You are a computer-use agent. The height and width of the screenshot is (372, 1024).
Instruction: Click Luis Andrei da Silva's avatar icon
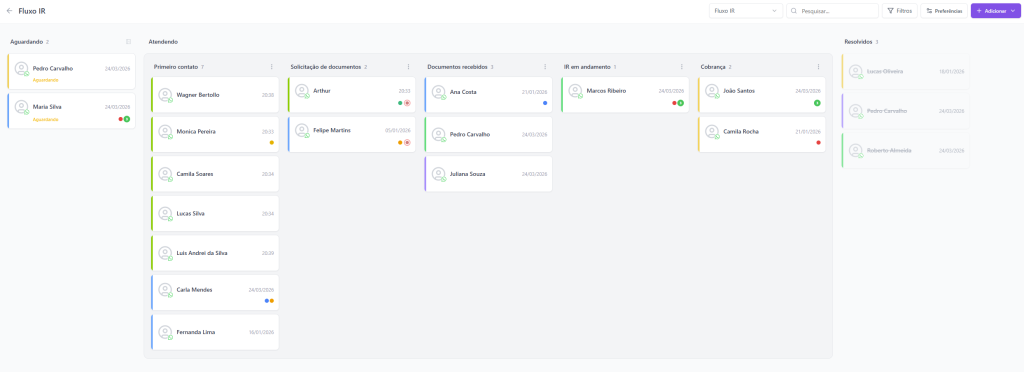(165, 253)
